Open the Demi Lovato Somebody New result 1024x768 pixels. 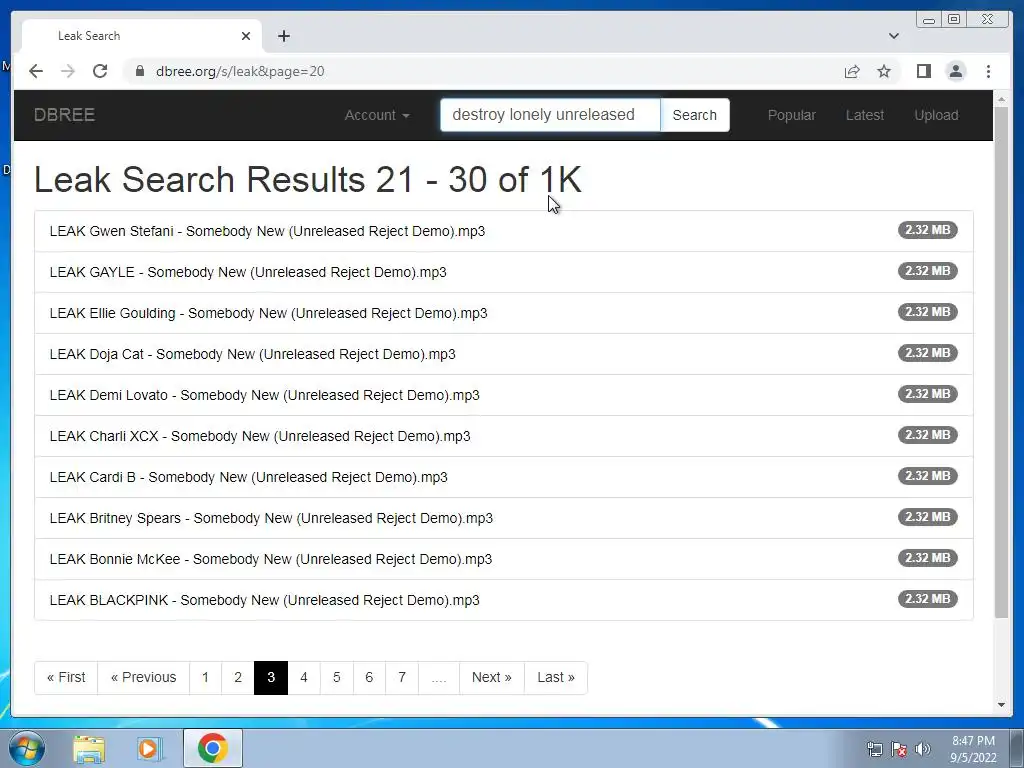(x=504, y=395)
